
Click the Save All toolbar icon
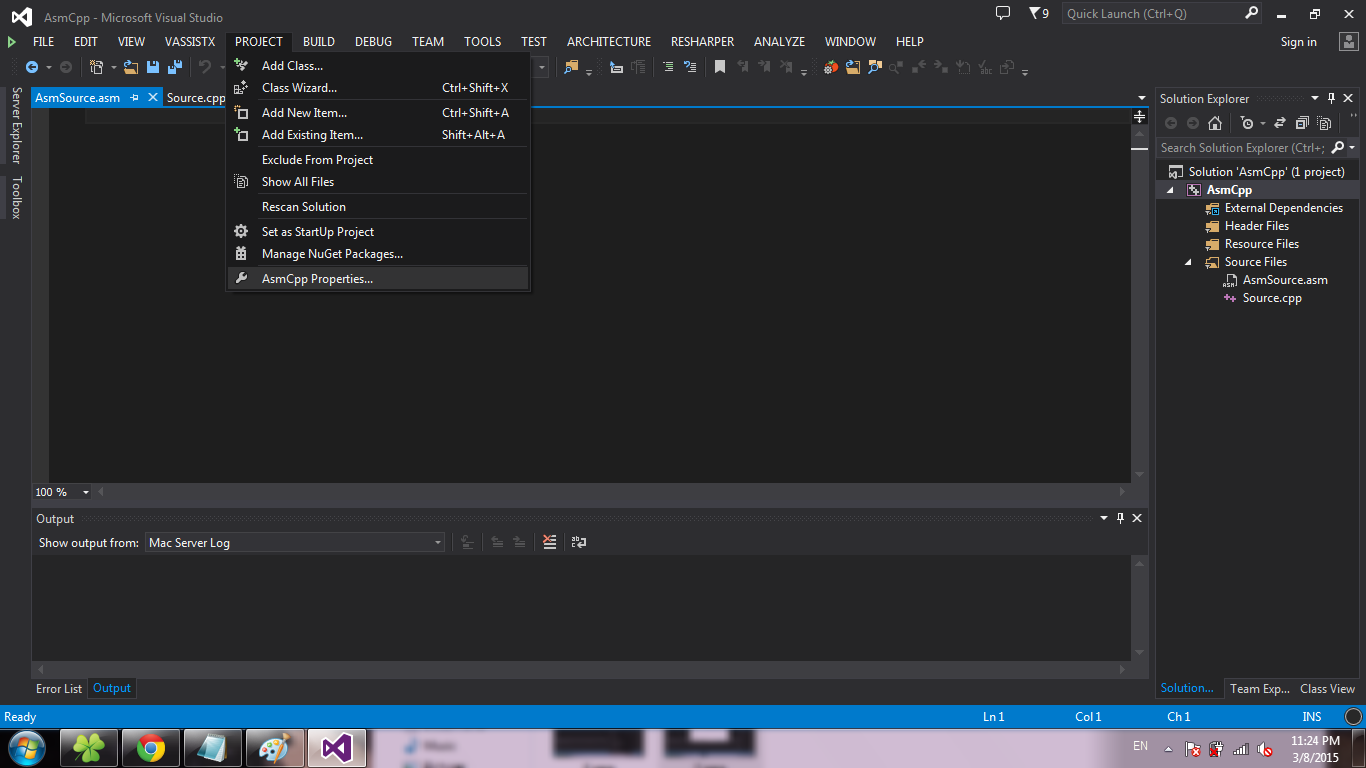tap(175, 67)
